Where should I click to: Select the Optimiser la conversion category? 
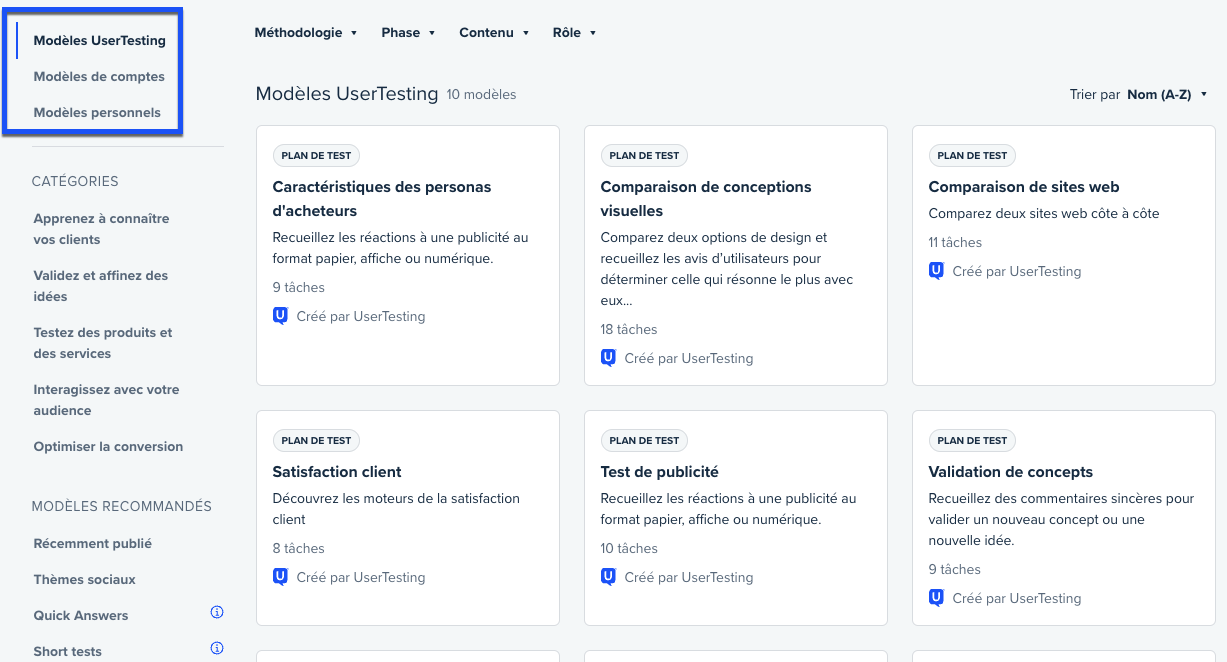109,447
